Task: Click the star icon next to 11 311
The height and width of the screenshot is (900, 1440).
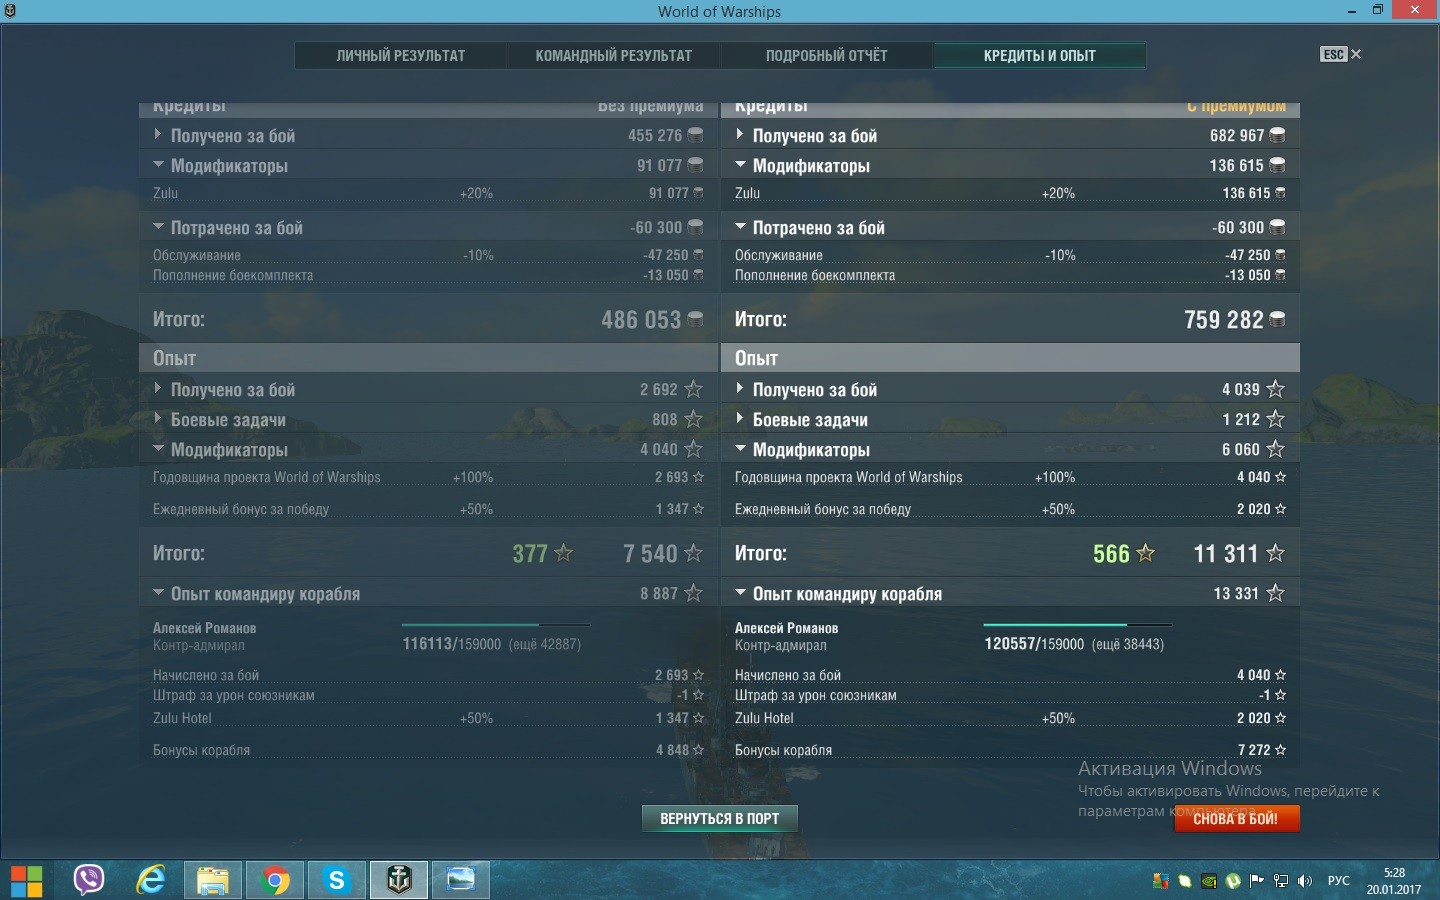Action: tap(1275, 552)
